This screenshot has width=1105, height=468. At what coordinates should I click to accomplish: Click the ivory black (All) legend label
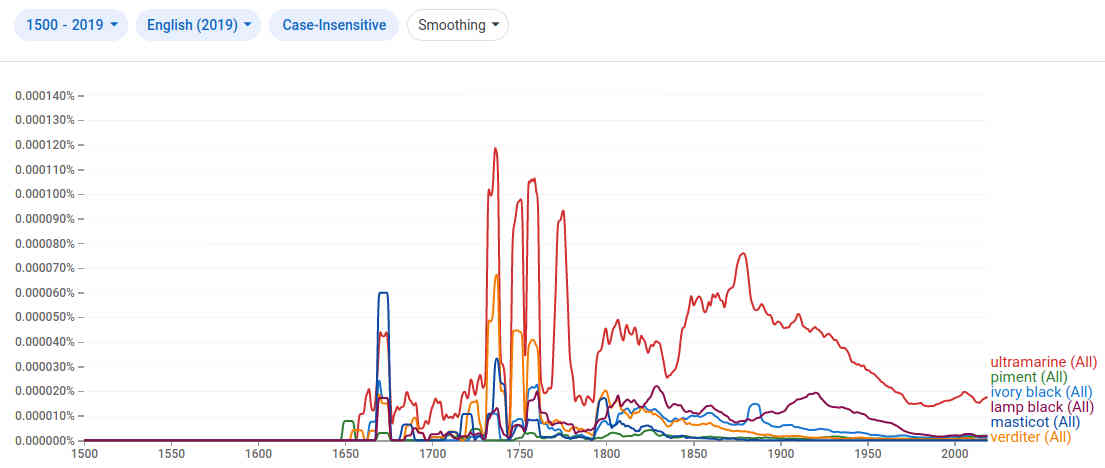click(x=1041, y=392)
